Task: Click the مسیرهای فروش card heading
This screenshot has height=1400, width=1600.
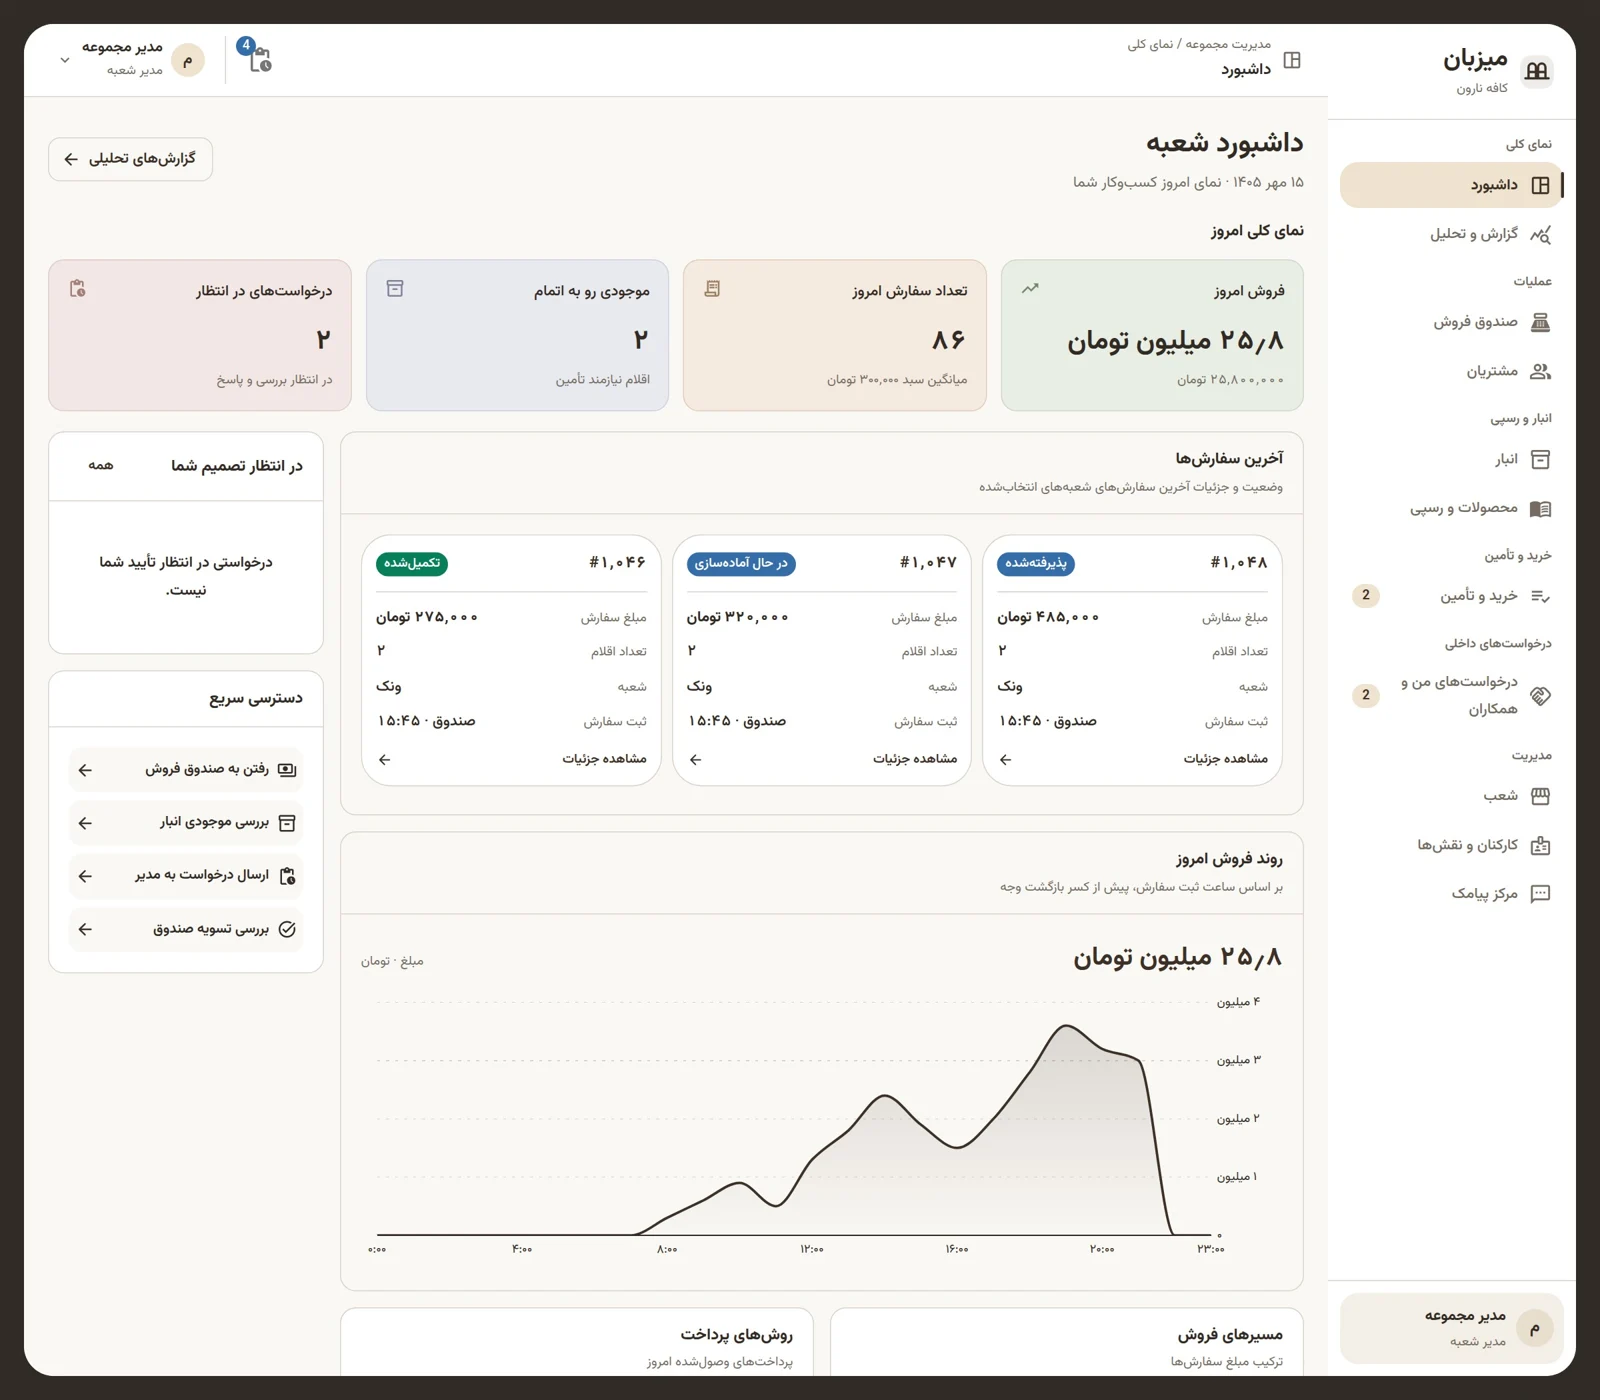Action: pyautogui.click(x=1229, y=1334)
